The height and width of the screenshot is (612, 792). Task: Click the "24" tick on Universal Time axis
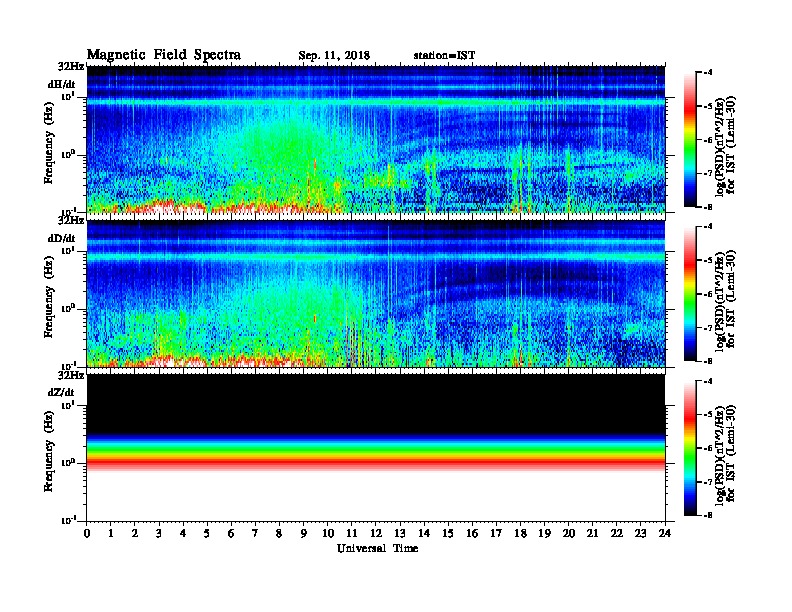point(665,534)
